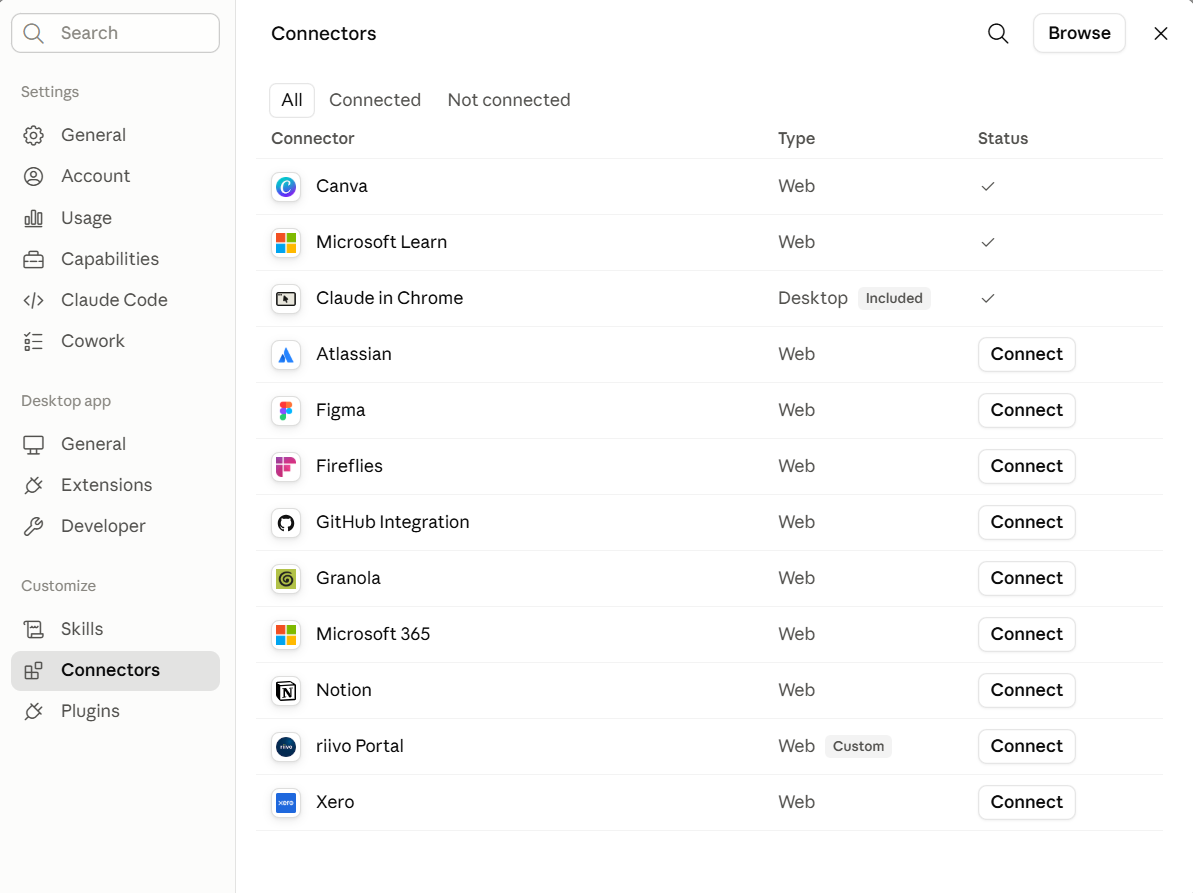This screenshot has height=893, width=1193.
Task: Connect the Figma connector
Action: pos(1026,411)
